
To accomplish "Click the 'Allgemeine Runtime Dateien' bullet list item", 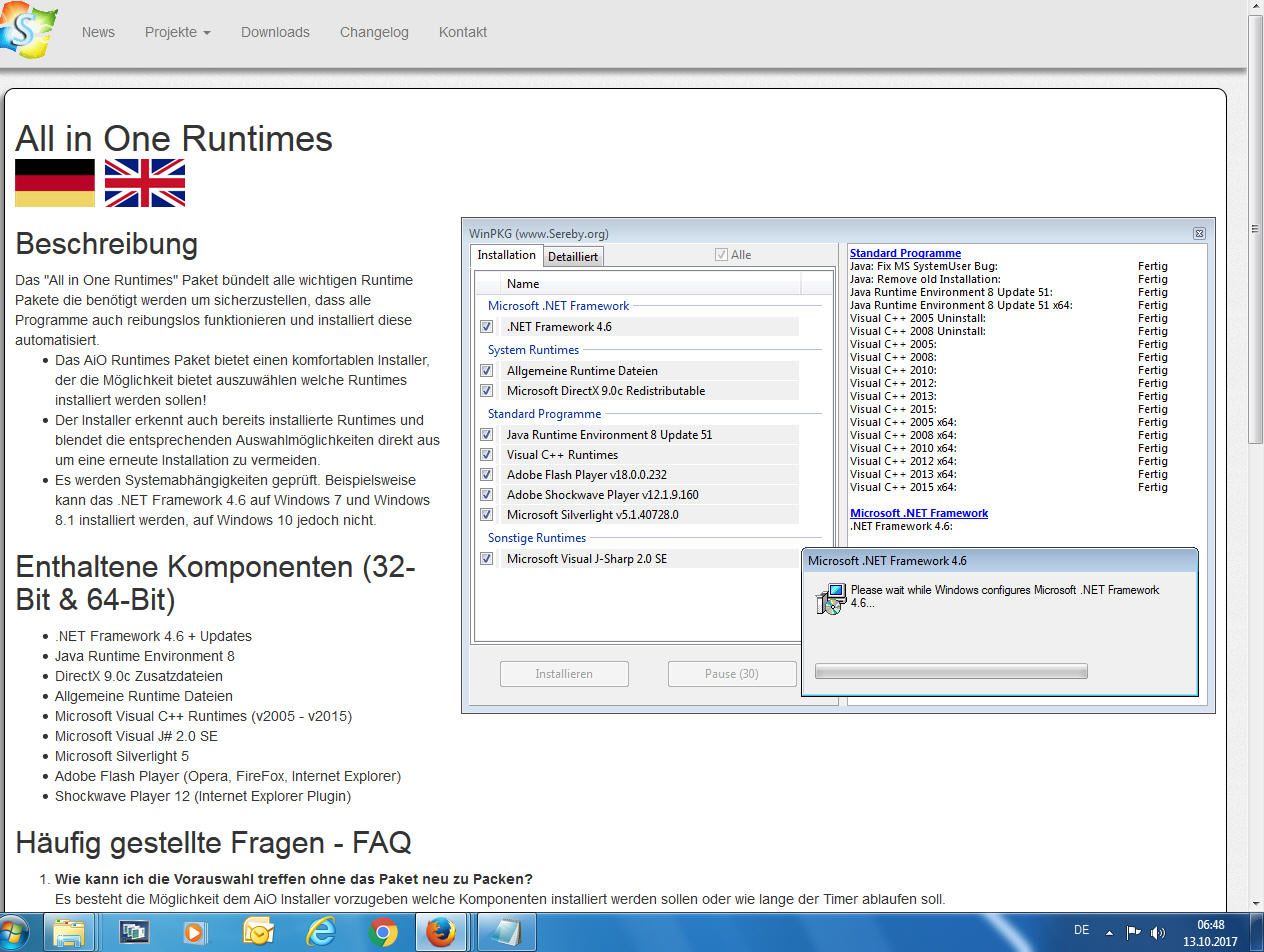I will pyautogui.click(x=144, y=696).
